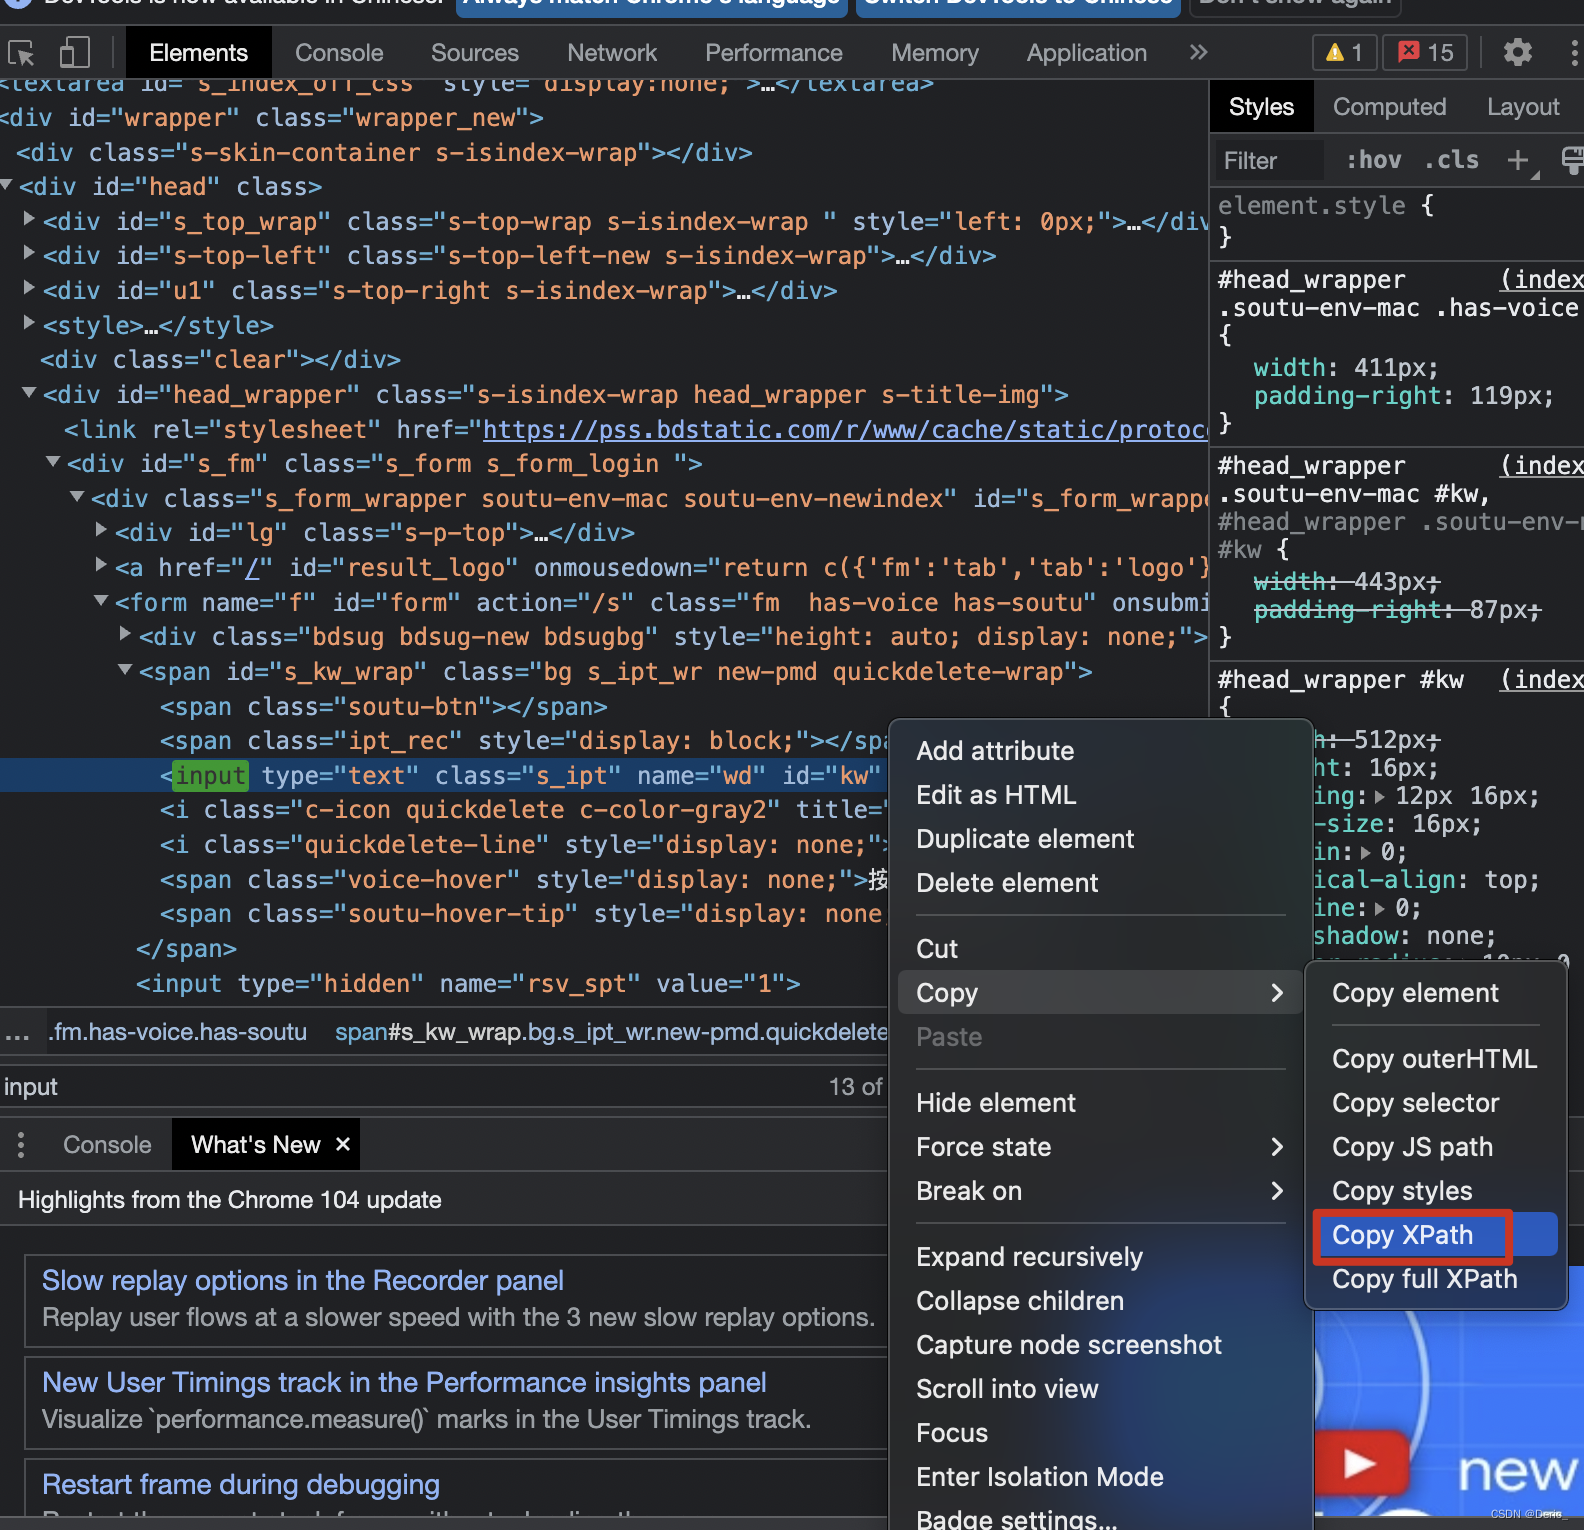The image size is (1584, 1530).
Task: Select breadcrumb span#s_kw_wrap
Action: click(x=611, y=1032)
